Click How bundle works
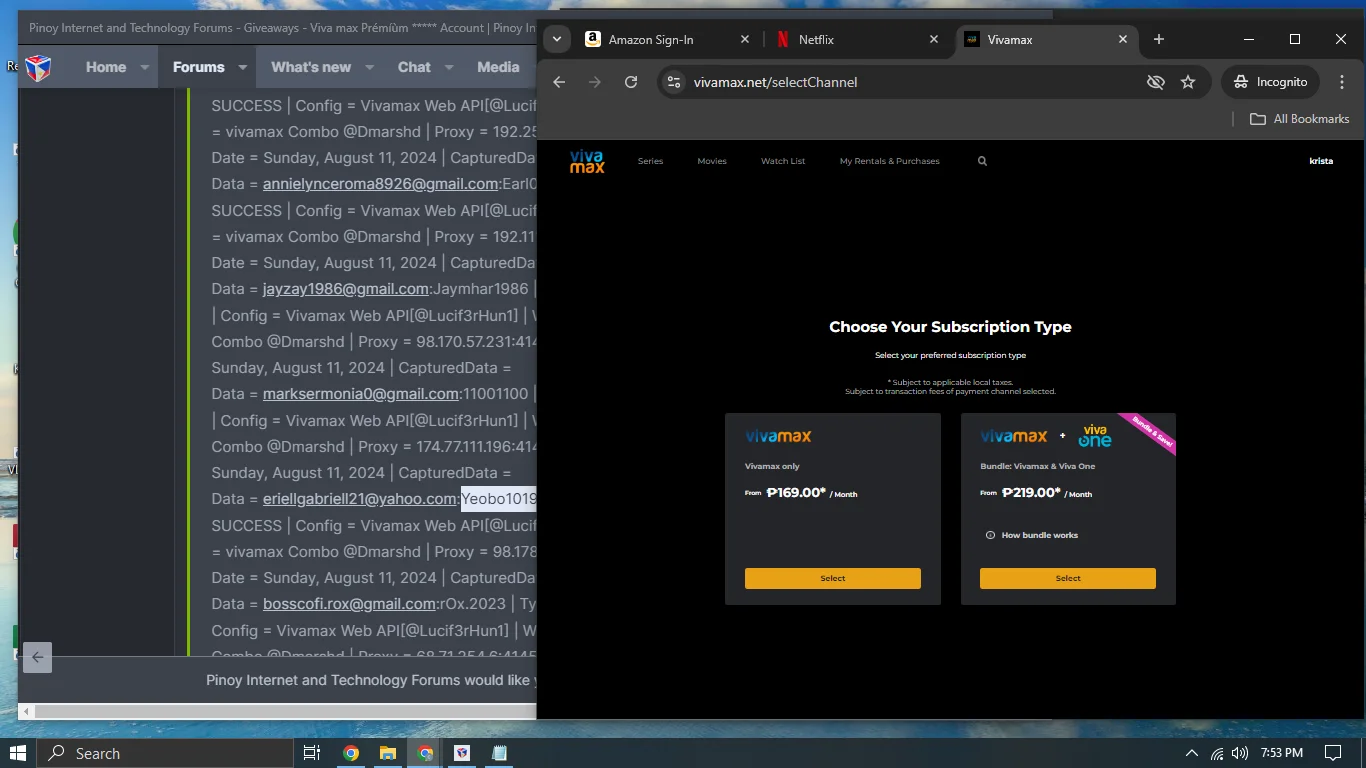The height and width of the screenshot is (768, 1366). tap(1039, 535)
